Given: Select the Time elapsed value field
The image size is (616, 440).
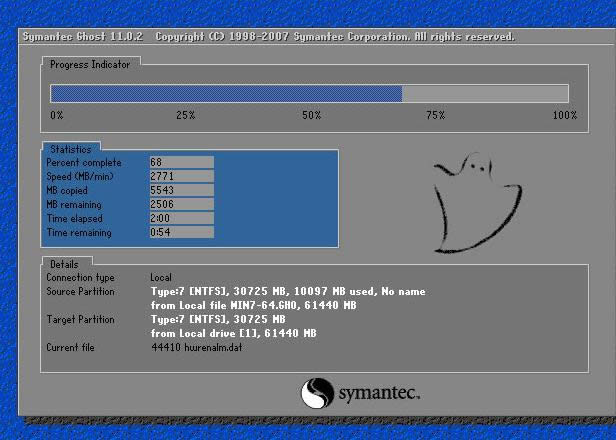Looking at the screenshot, I should [181, 218].
